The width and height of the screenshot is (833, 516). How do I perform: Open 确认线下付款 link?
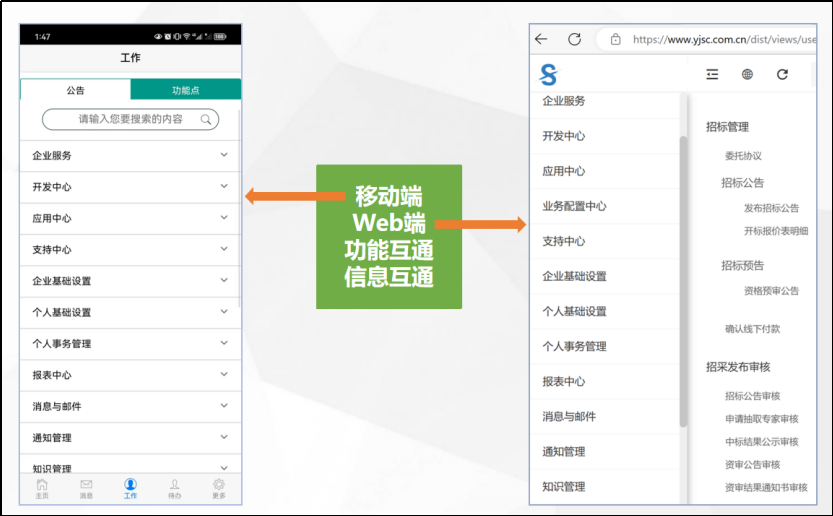[x=753, y=329]
